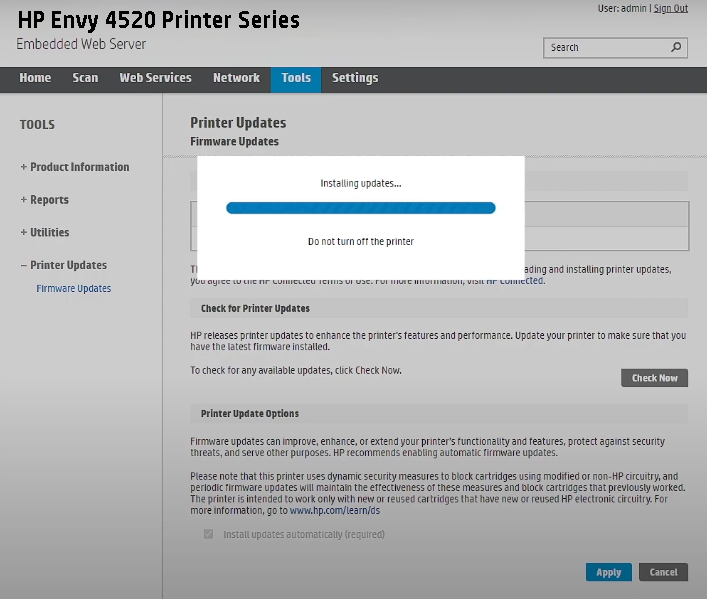The width and height of the screenshot is (707, 599).
Task: Sign out of the admin account
Action: [x=670, y=8]
